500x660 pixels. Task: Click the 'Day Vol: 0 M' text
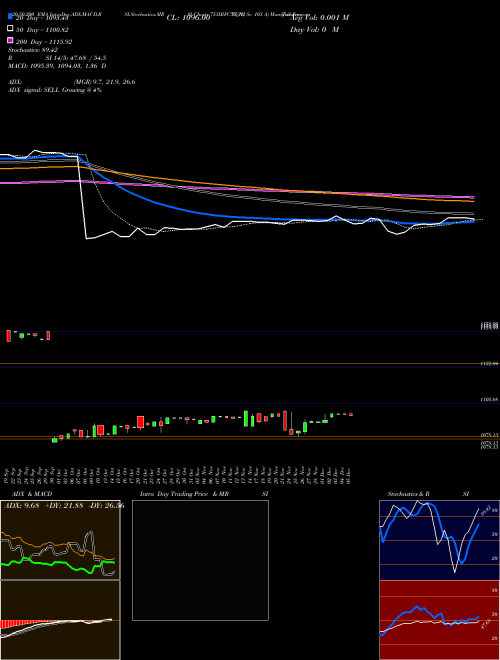(x=314, y=29)
